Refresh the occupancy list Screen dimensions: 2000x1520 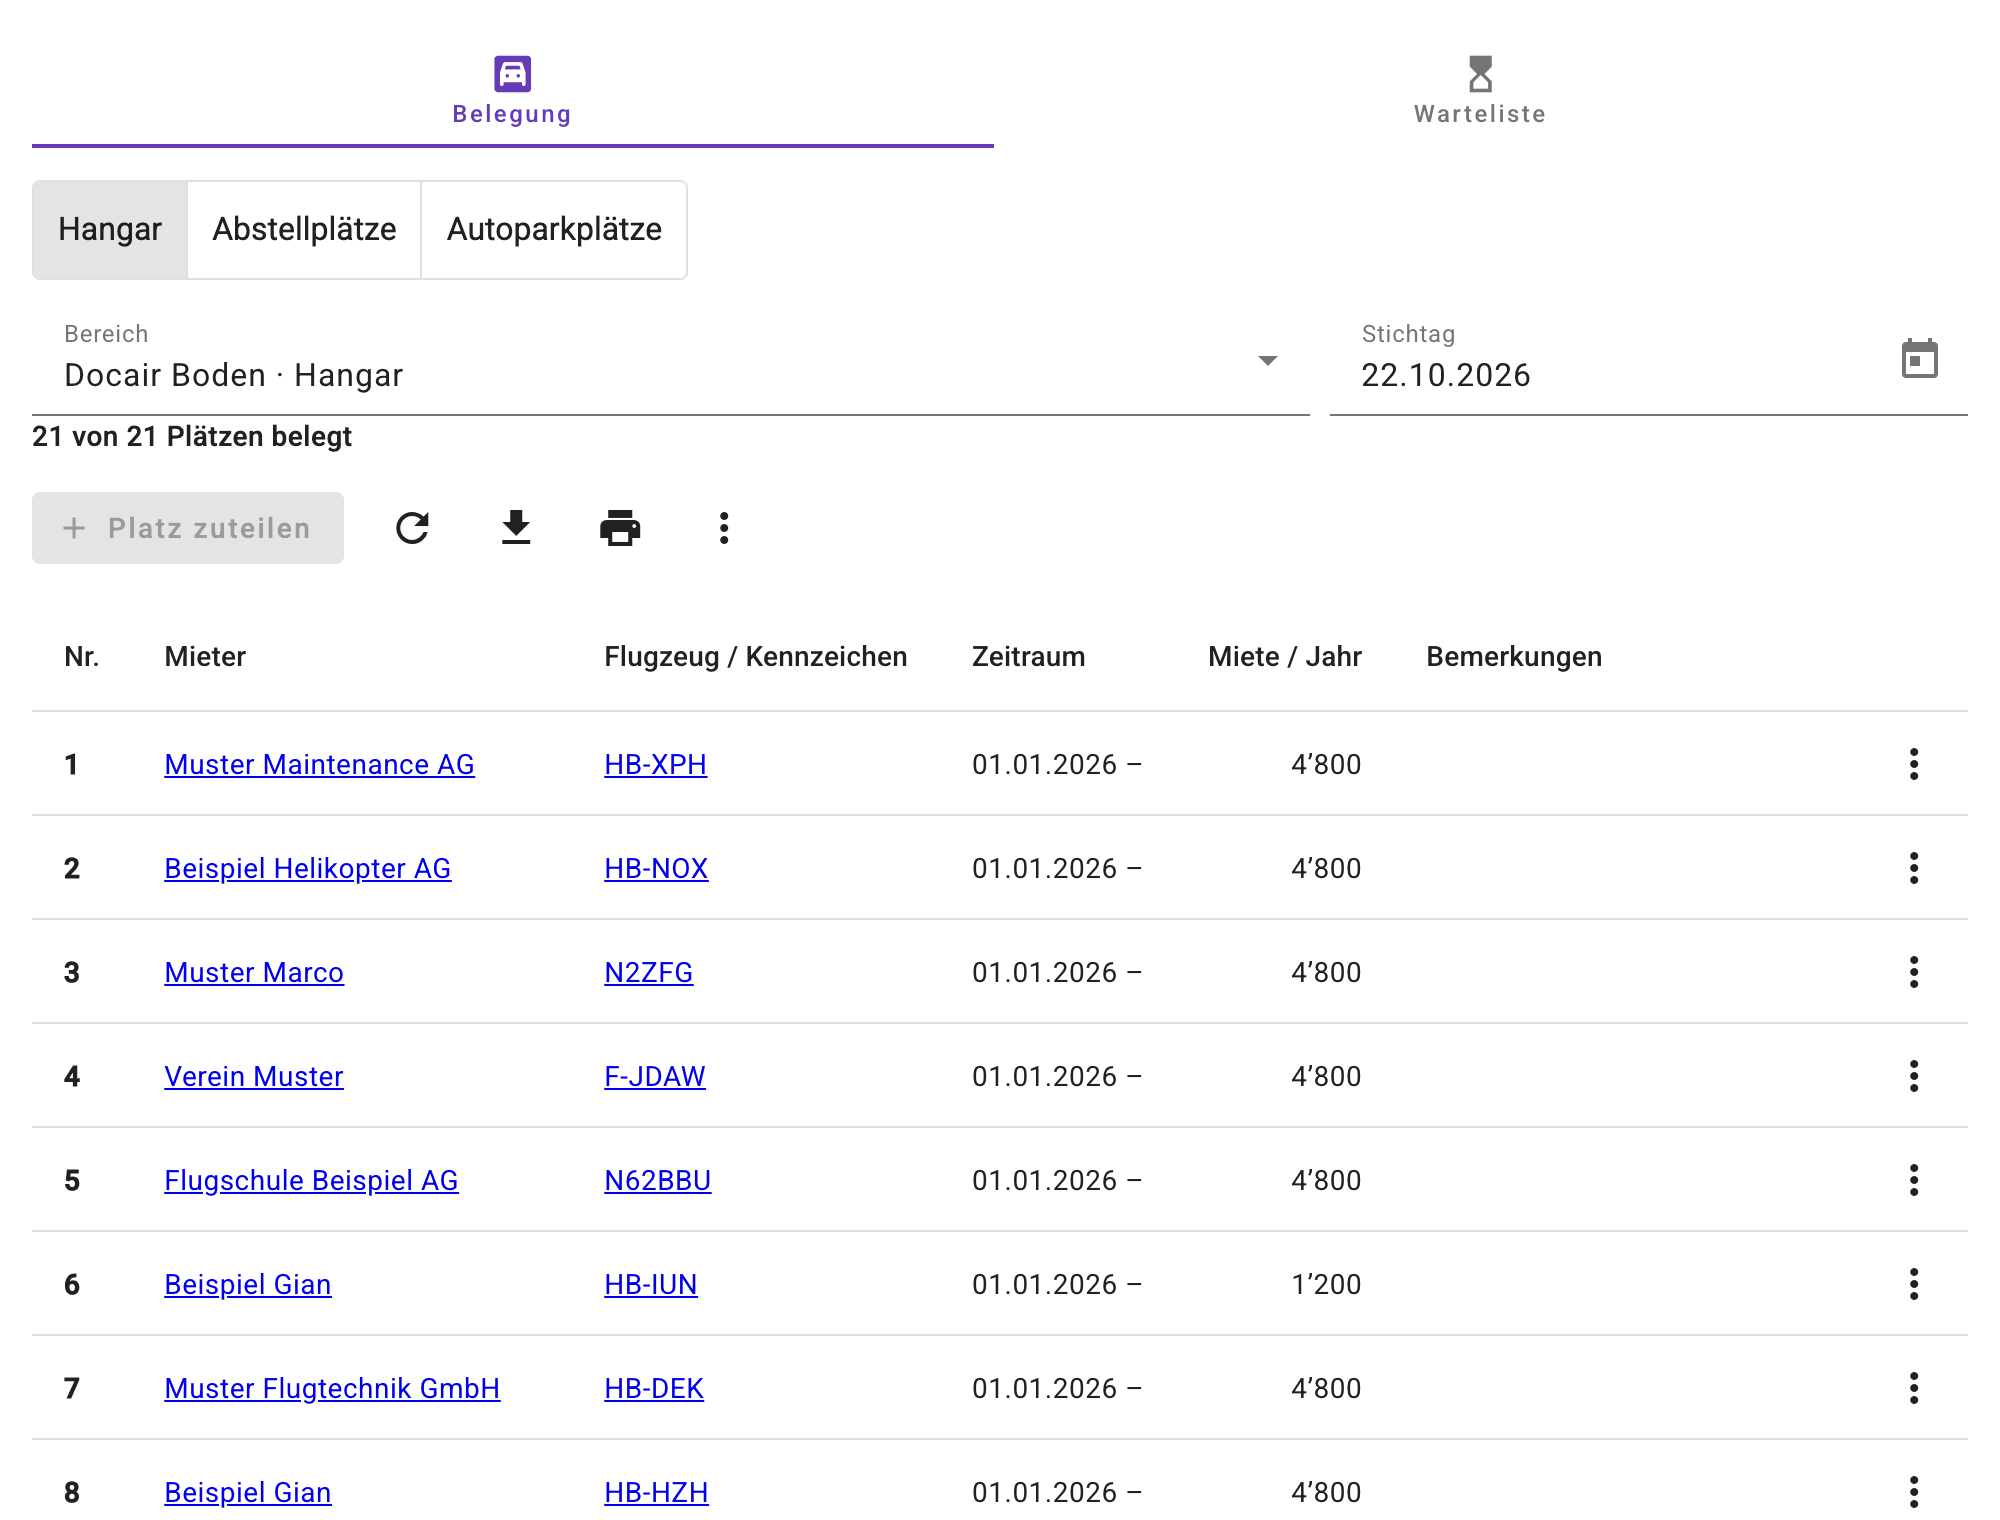click(x=412, y=528)
